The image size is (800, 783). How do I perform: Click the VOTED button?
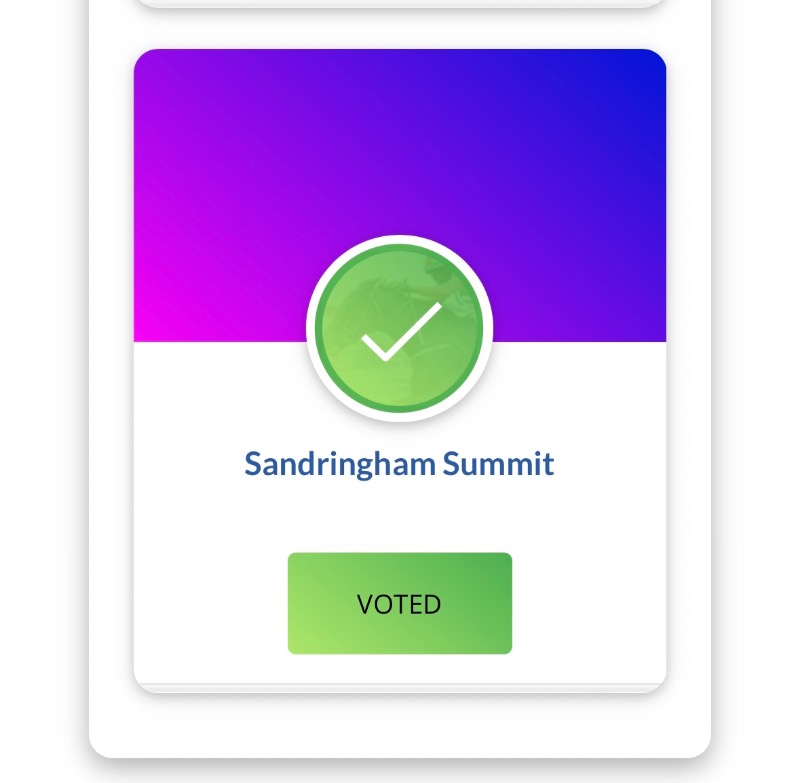(x=399, y=603)
